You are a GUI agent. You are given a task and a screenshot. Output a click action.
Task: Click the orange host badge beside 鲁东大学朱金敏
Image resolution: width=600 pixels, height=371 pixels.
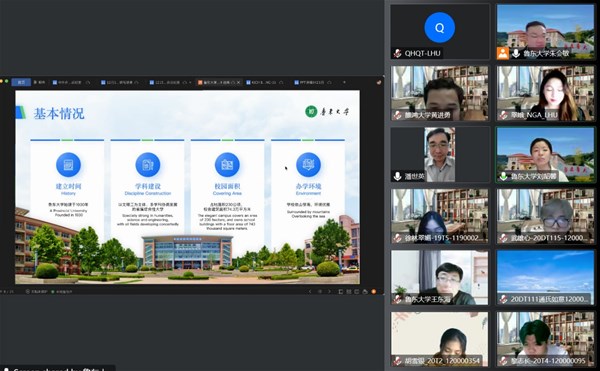tap(503, 53)
